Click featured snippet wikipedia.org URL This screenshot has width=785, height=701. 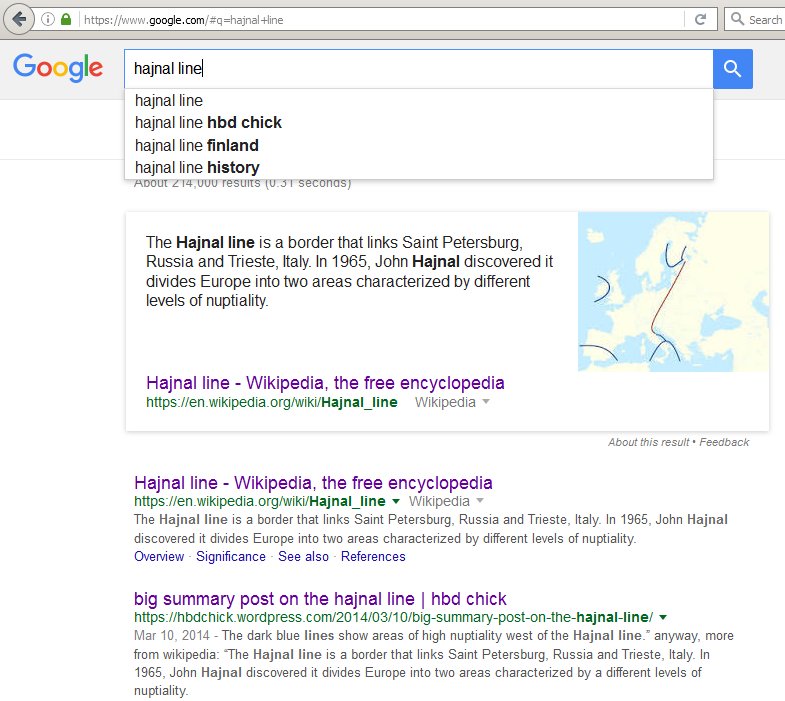(271, 402)
